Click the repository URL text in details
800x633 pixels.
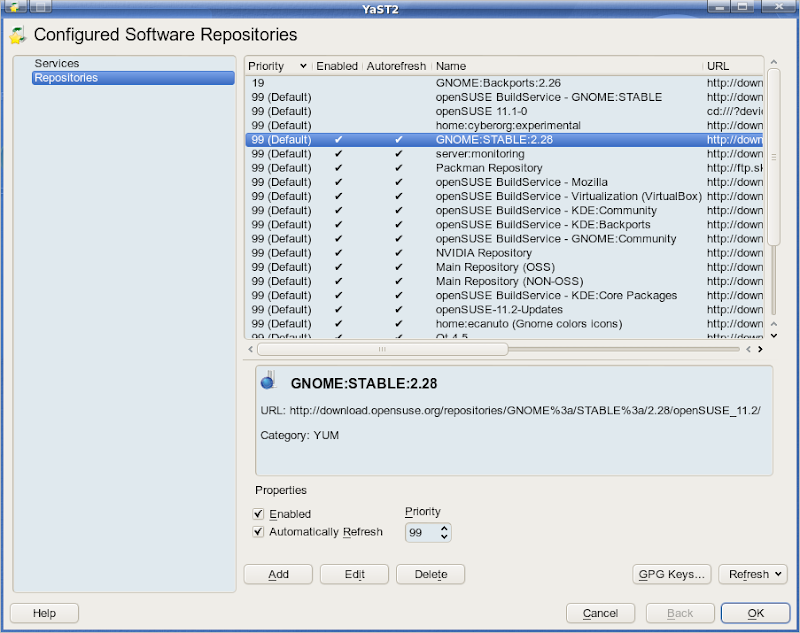(525, 411)
